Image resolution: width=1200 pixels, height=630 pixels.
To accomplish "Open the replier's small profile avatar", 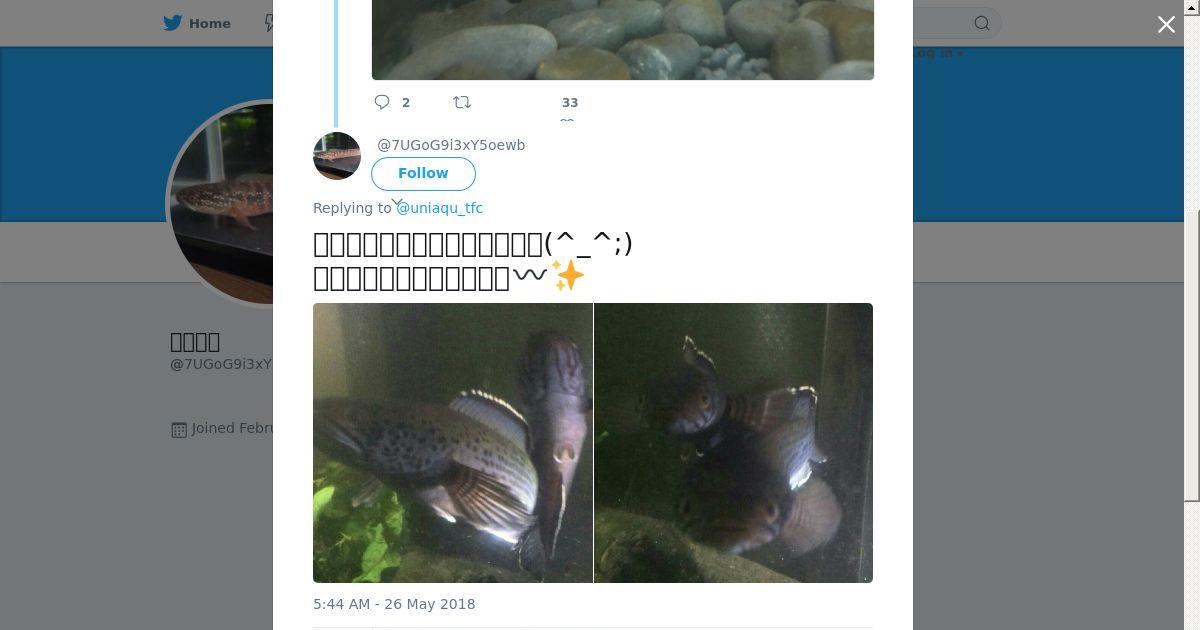I will pos(337,156).
